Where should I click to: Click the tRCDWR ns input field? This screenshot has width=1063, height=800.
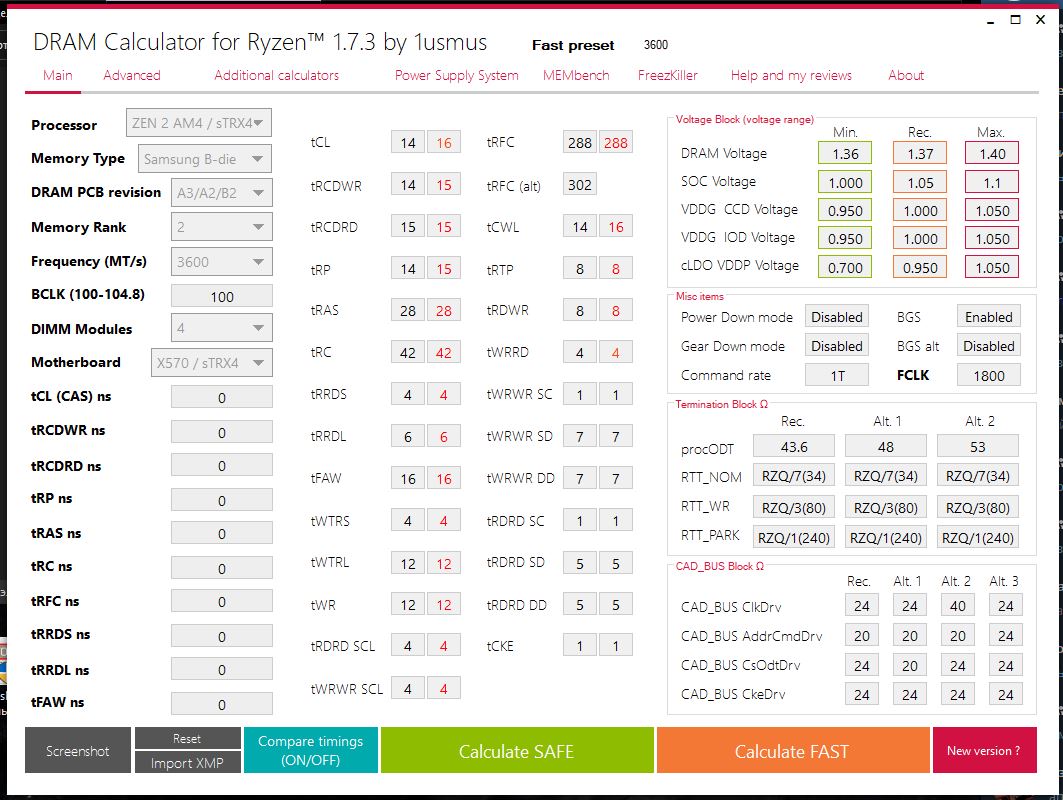pyautogui.click(x=222, y=432)
